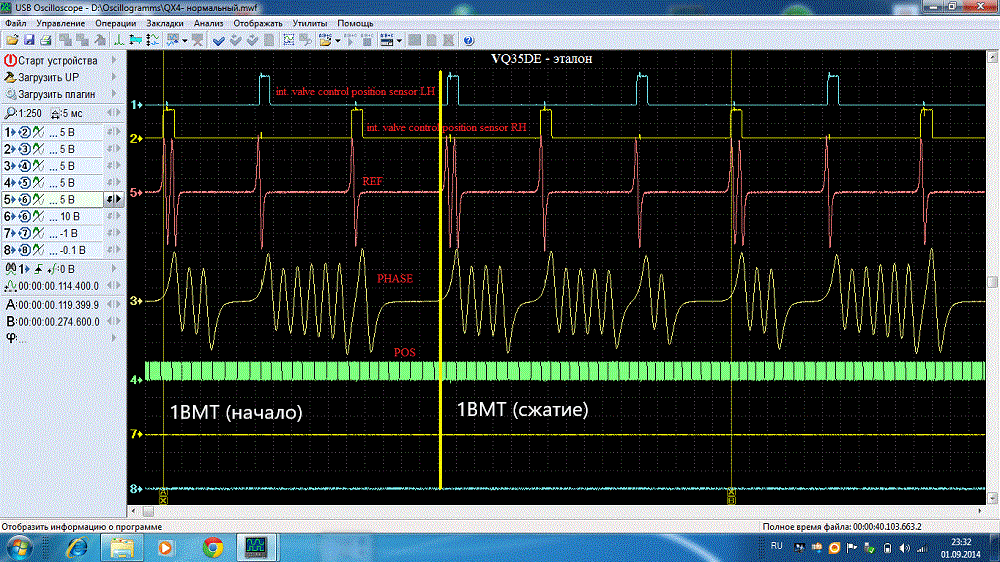
Task: Open the Анализ menu
Action: point(208,22)
